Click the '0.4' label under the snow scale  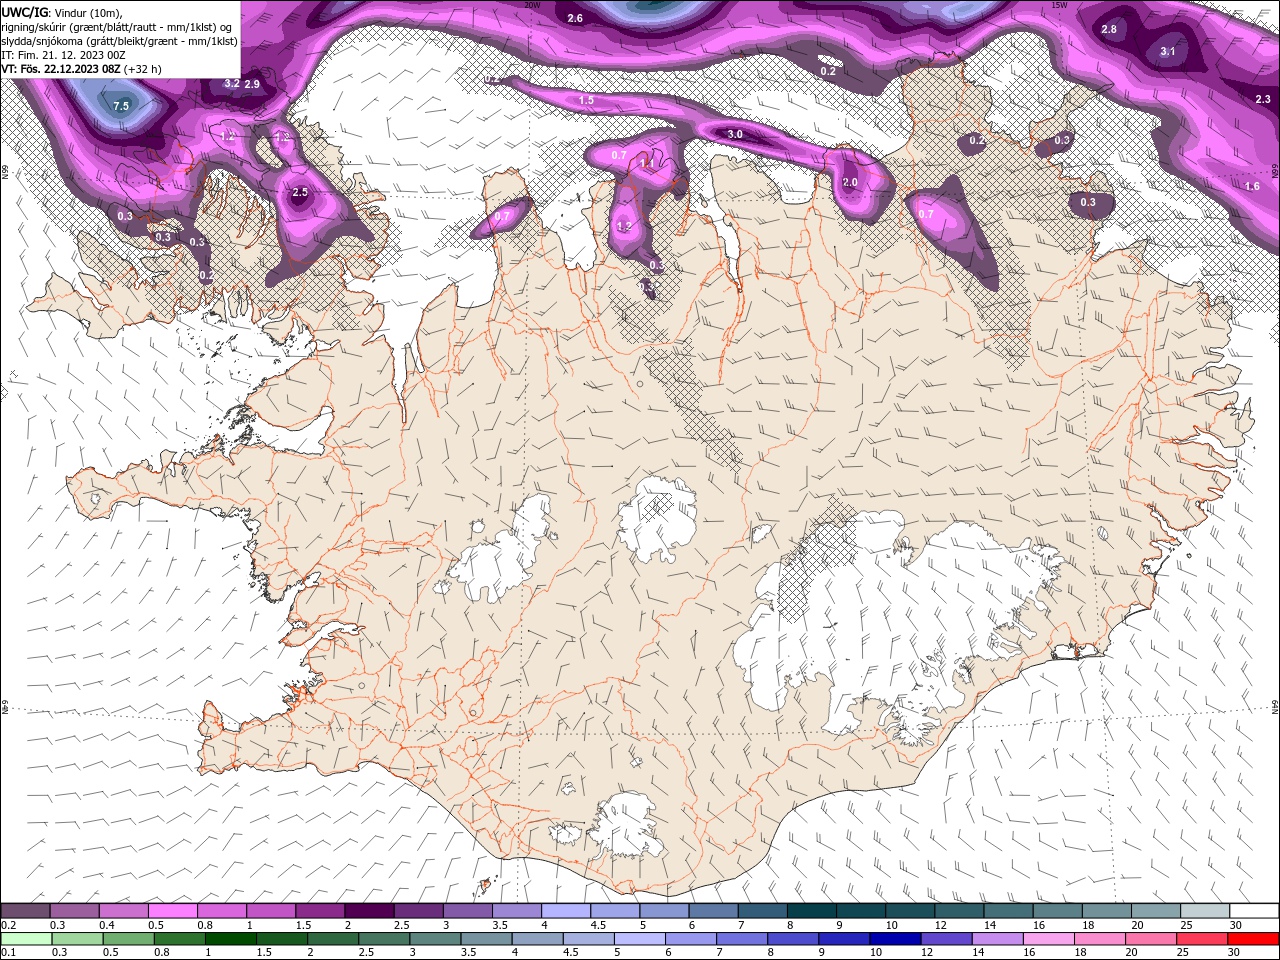[107, 925]
